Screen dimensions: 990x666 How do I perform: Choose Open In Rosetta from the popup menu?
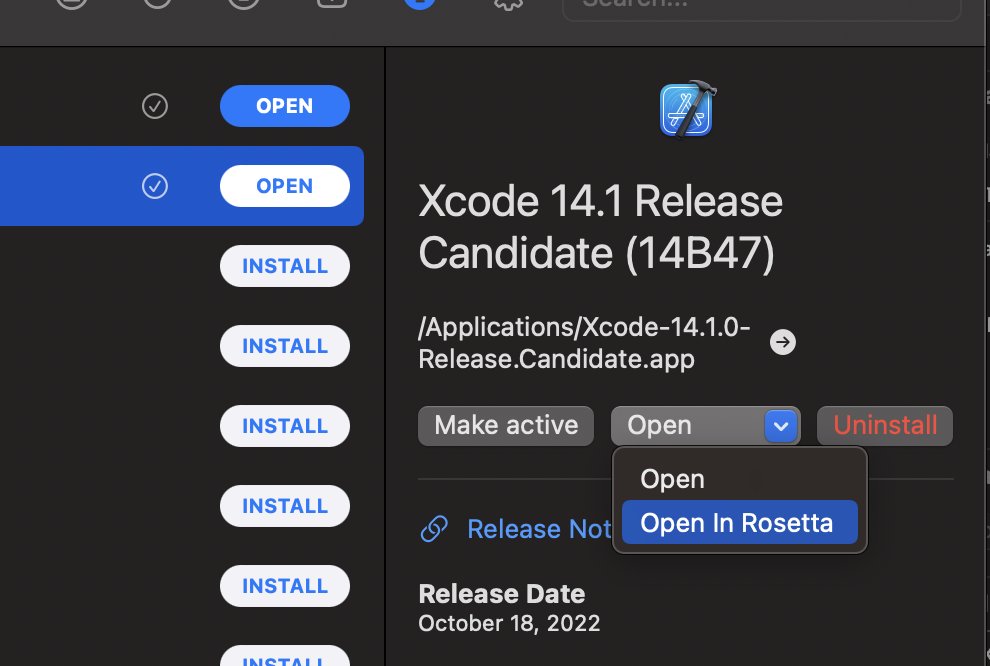point(739,523)
